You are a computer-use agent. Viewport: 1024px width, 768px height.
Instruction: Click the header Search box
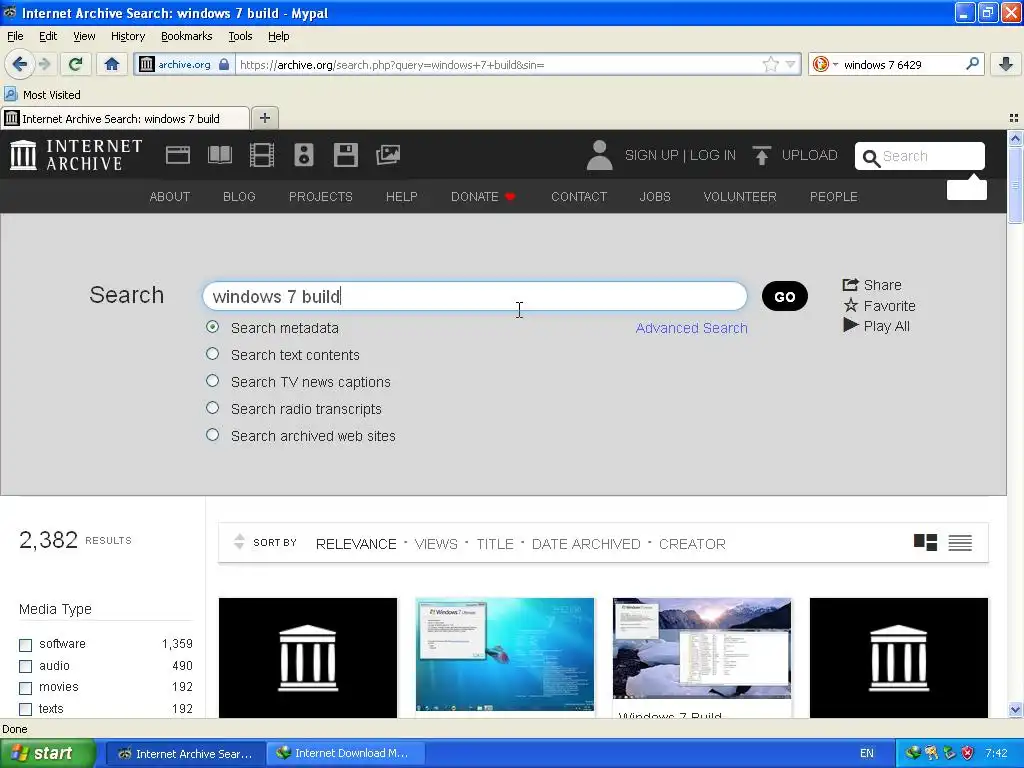coord(920,156)
